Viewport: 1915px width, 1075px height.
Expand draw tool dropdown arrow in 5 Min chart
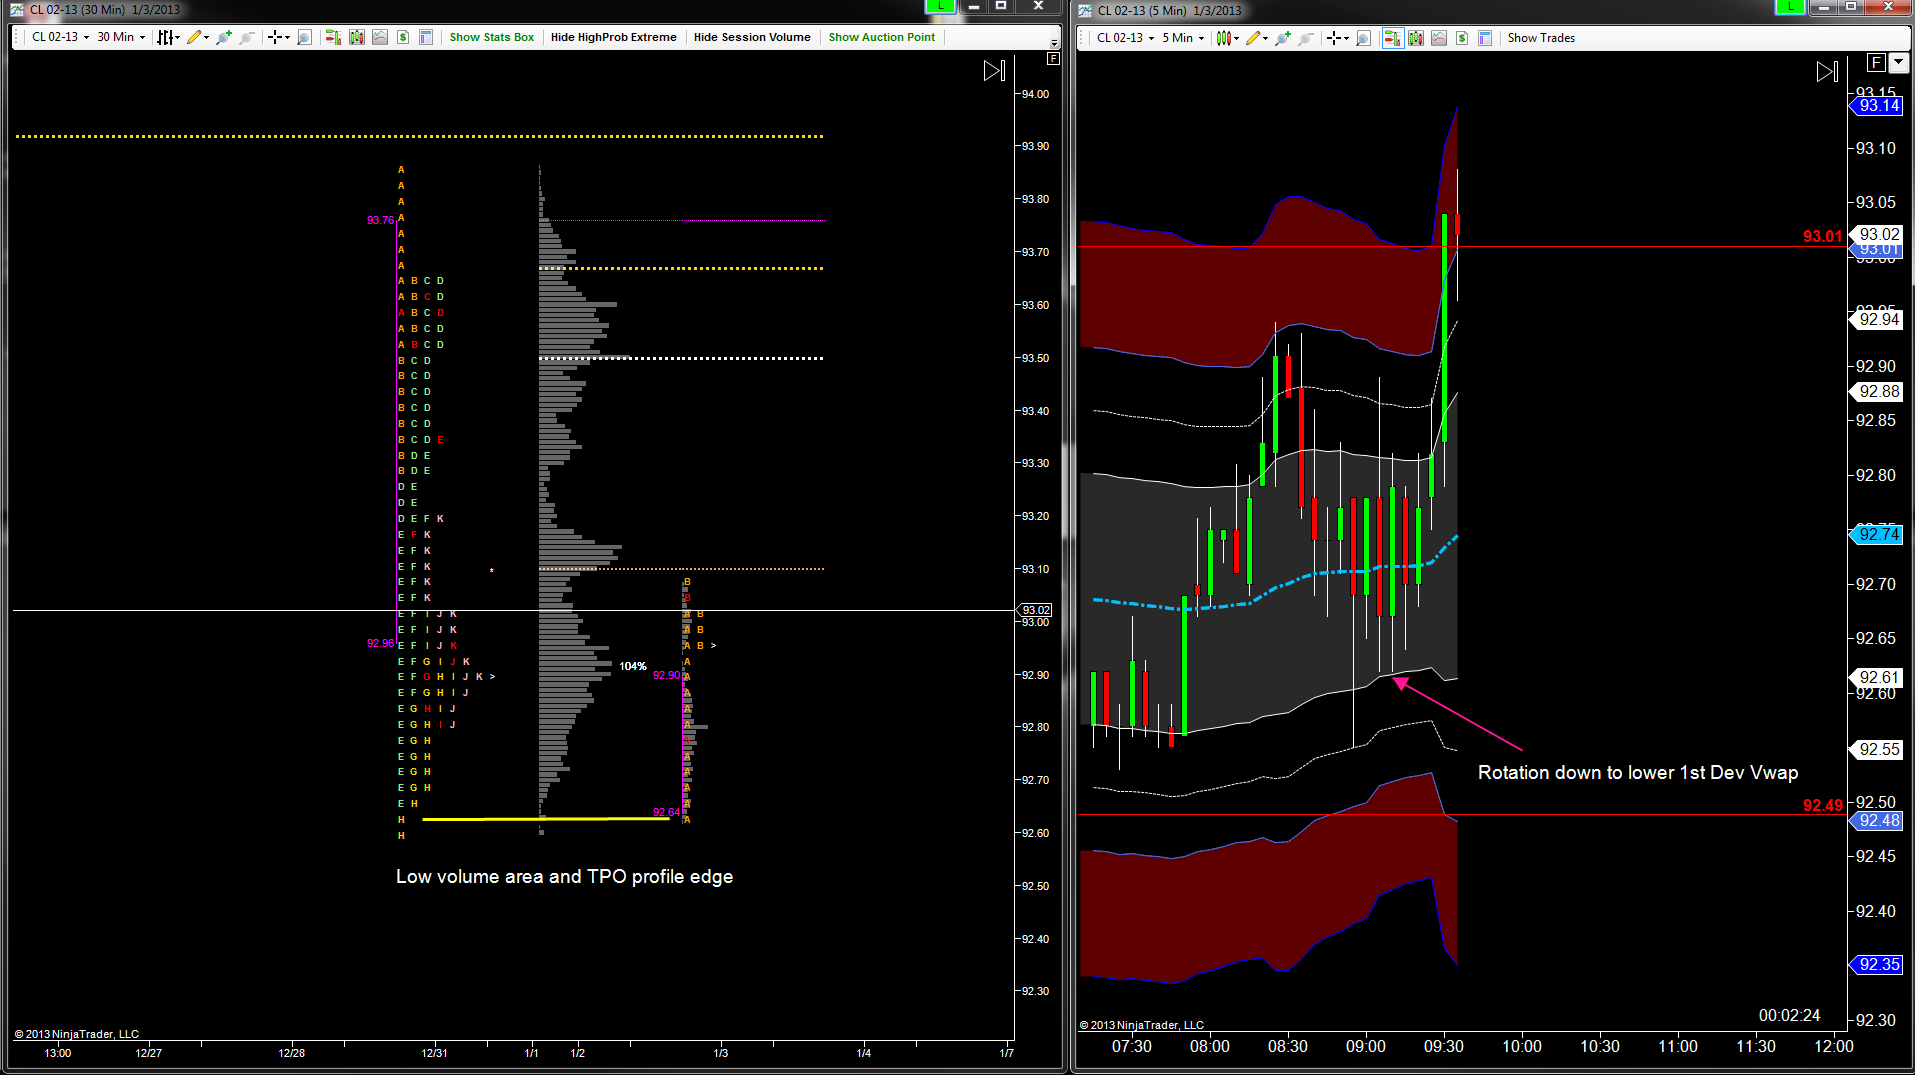[1266, 39]
